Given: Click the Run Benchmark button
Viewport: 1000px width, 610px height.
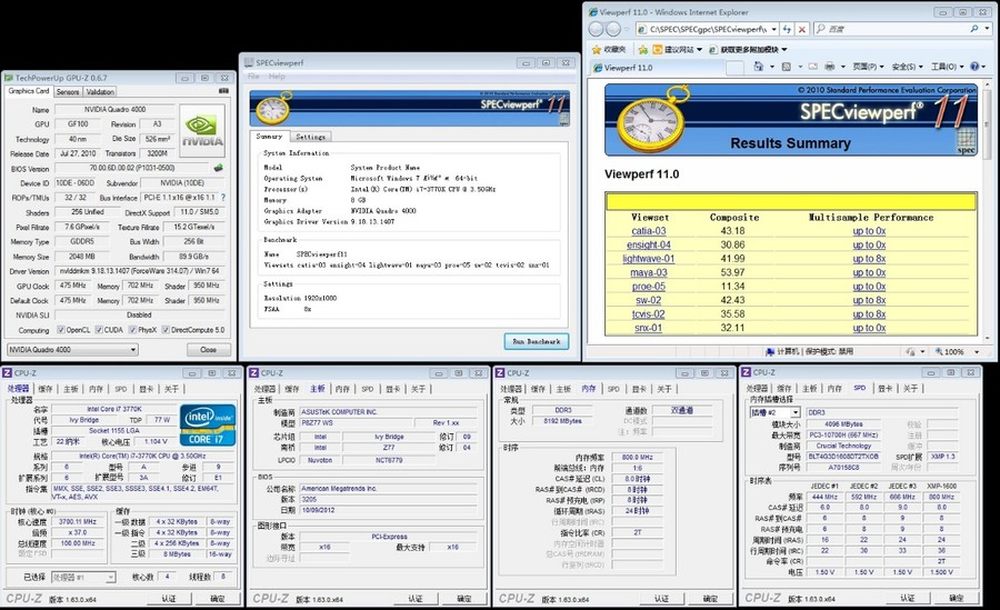Looking at the screenshot, I should pyautogui.click(x=536, y=341).
